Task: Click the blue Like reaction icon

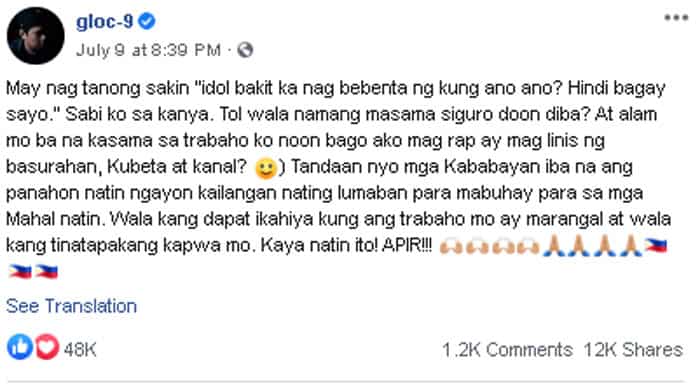Action: [x=20, y=347]
